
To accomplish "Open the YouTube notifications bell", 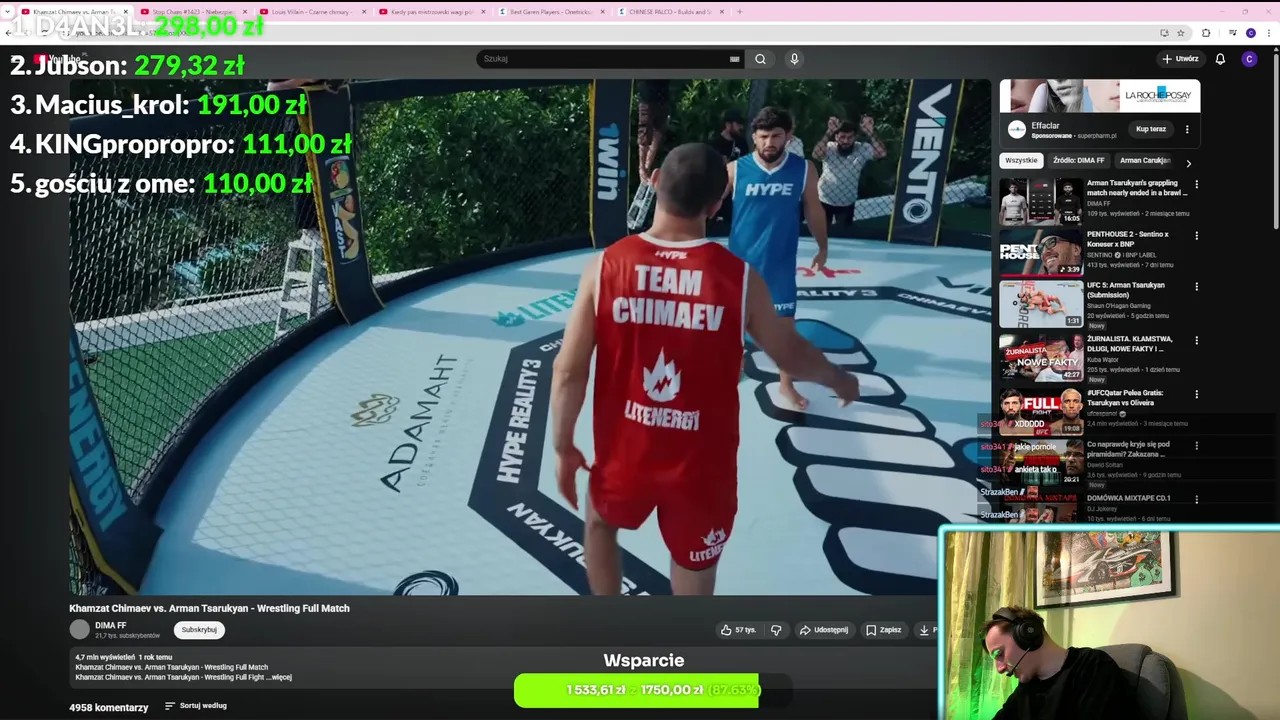I will [1220, 59].
